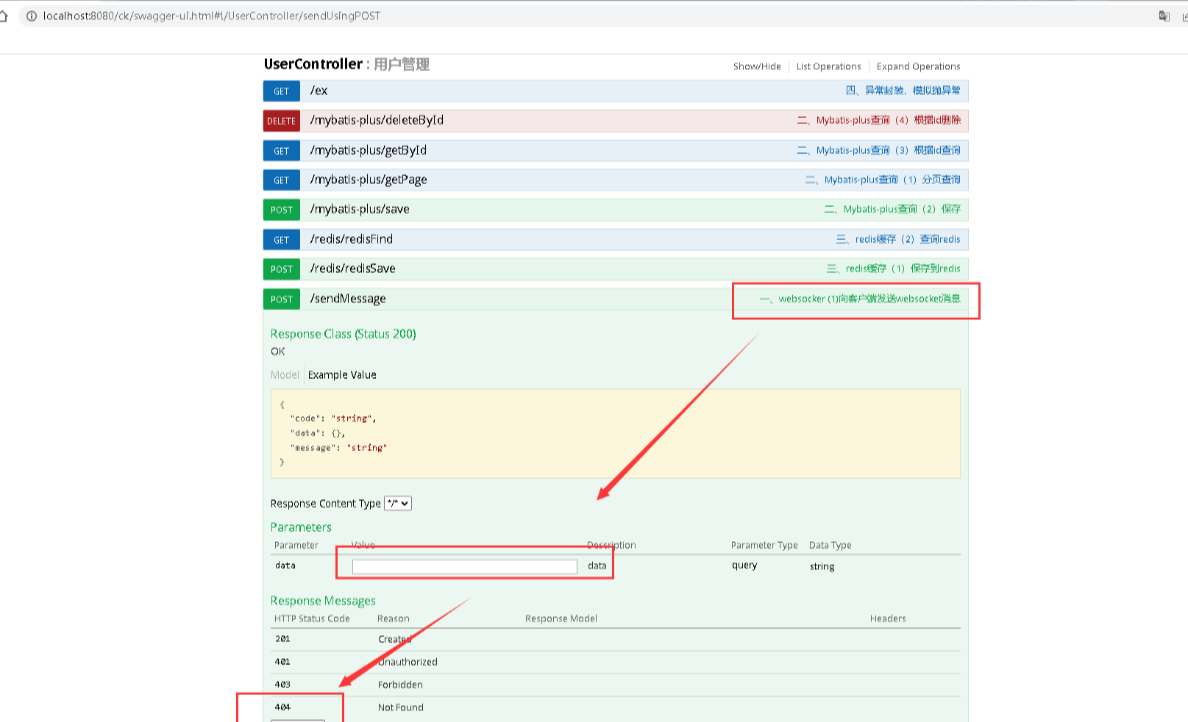Click the deleteById description text on the right
The image size is (1188, 722).
[x=879, y=120]
